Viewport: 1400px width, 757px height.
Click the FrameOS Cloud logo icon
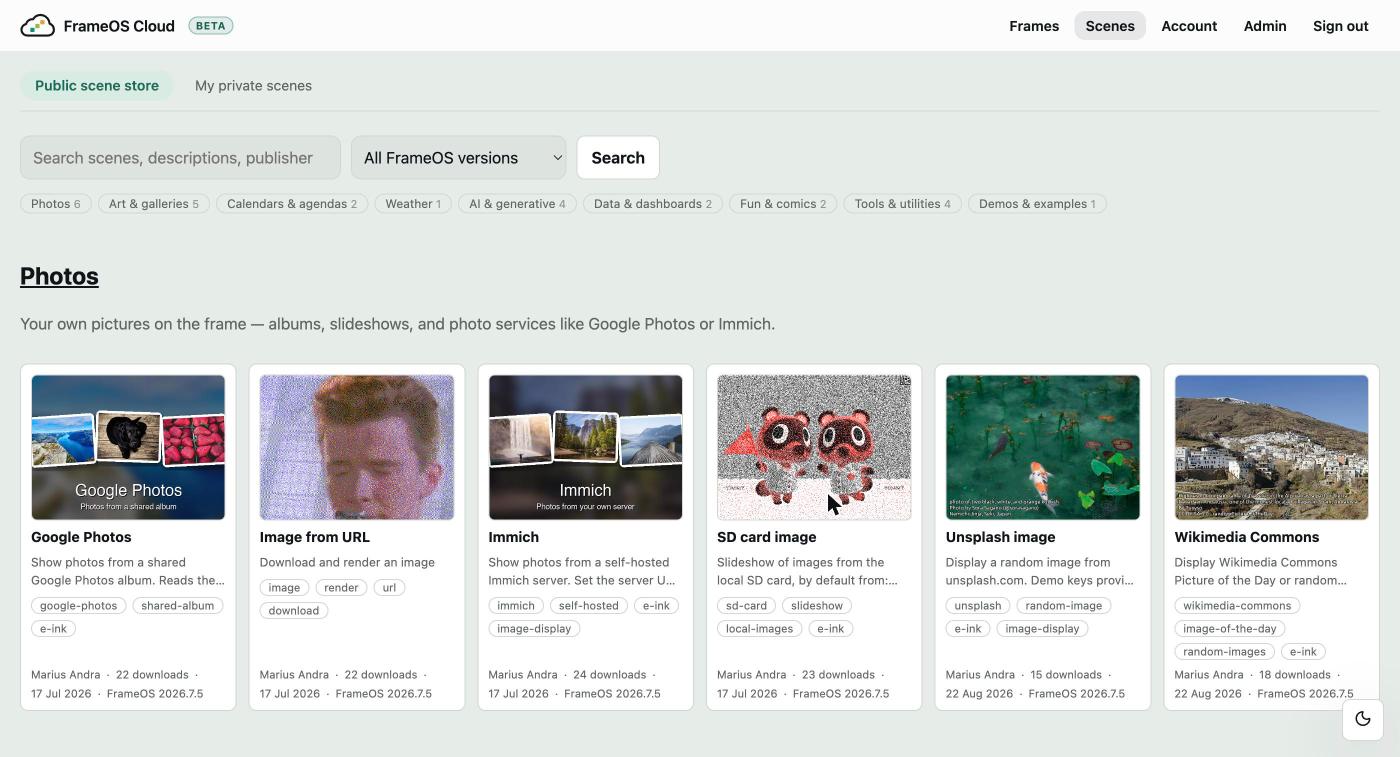pyautogui.click(x=38, y=26)
